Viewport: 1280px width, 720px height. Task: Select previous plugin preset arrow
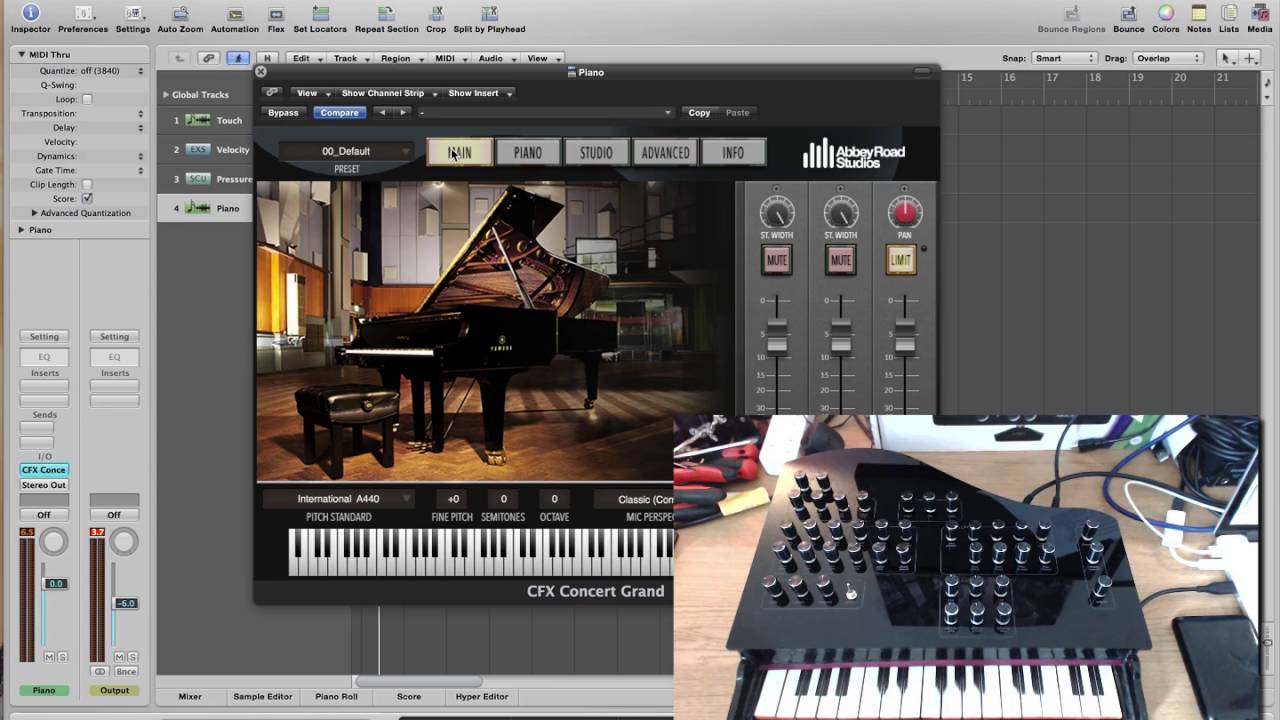pyautogui.click(x=382, y=113)
